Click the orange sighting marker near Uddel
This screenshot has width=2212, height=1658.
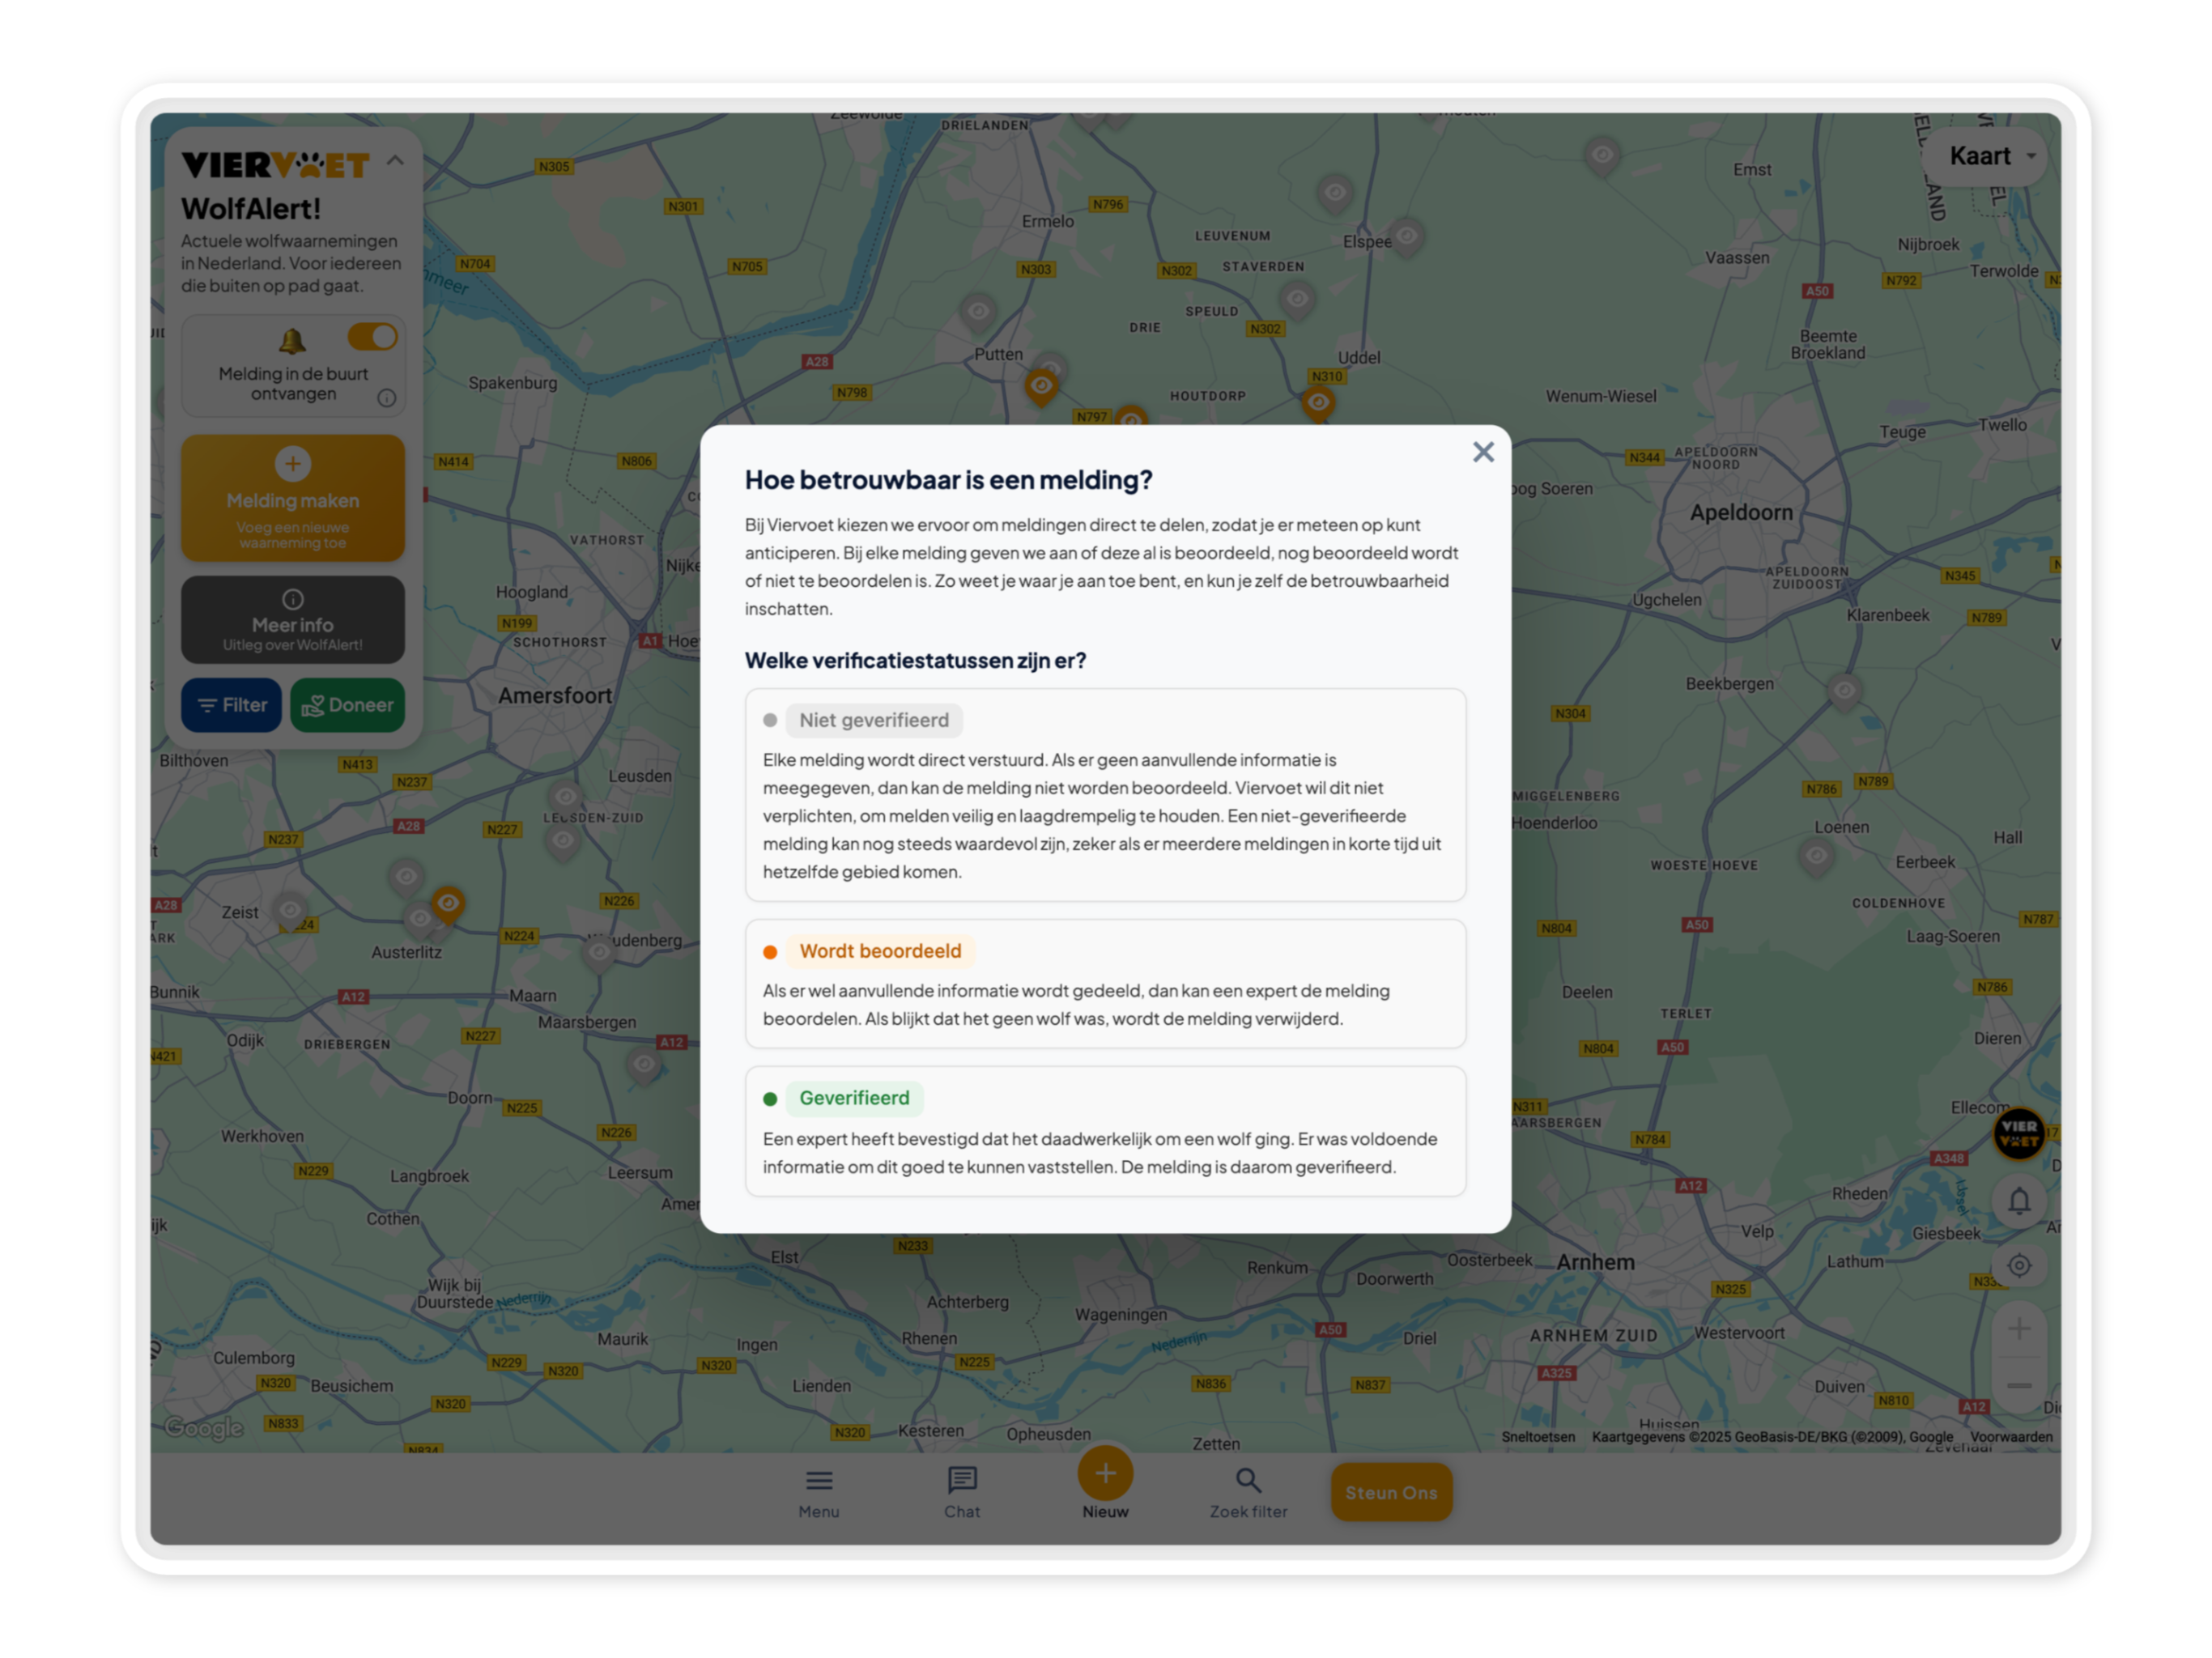point(1318,403)
